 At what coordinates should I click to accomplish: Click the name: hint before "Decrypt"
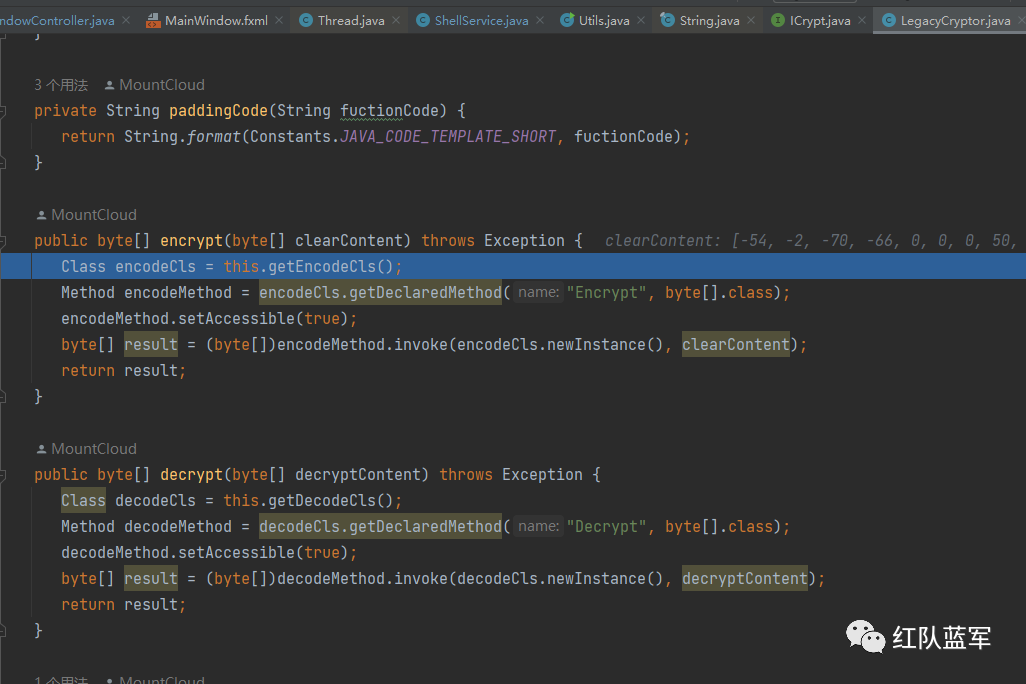539,527
